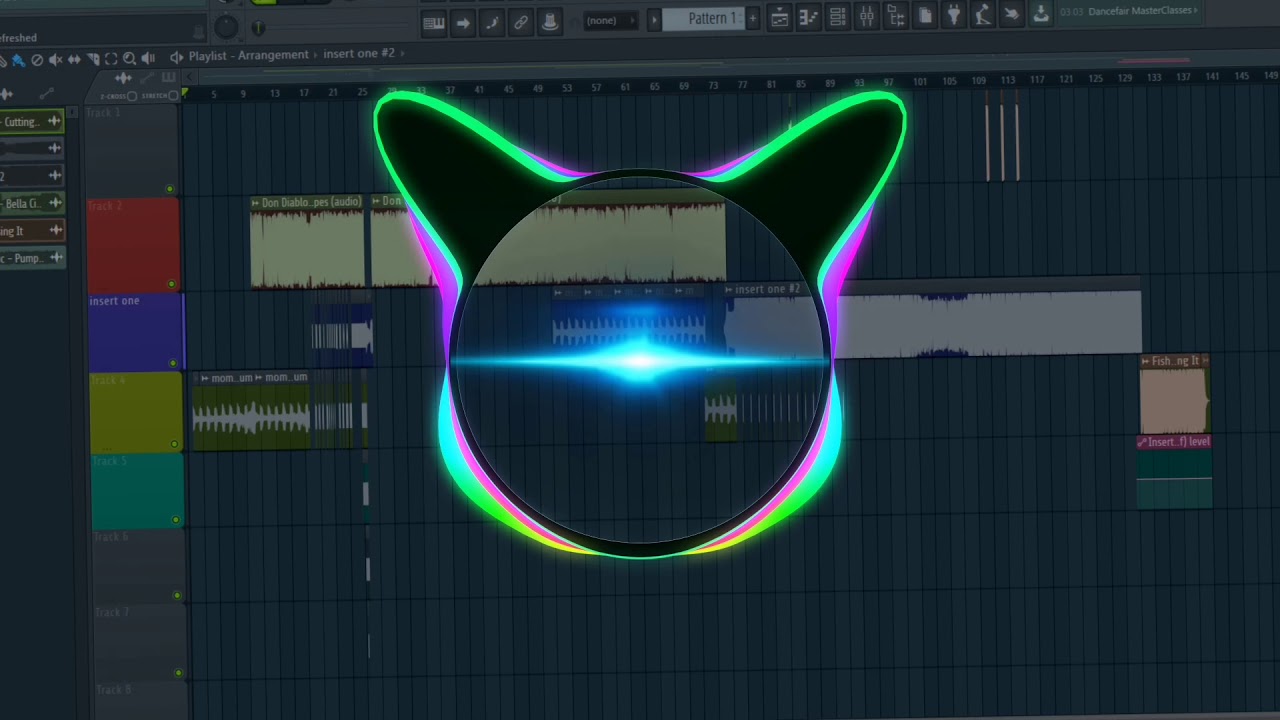
Task: Mute Track 1 with its green dot
Action: [170, 188]
